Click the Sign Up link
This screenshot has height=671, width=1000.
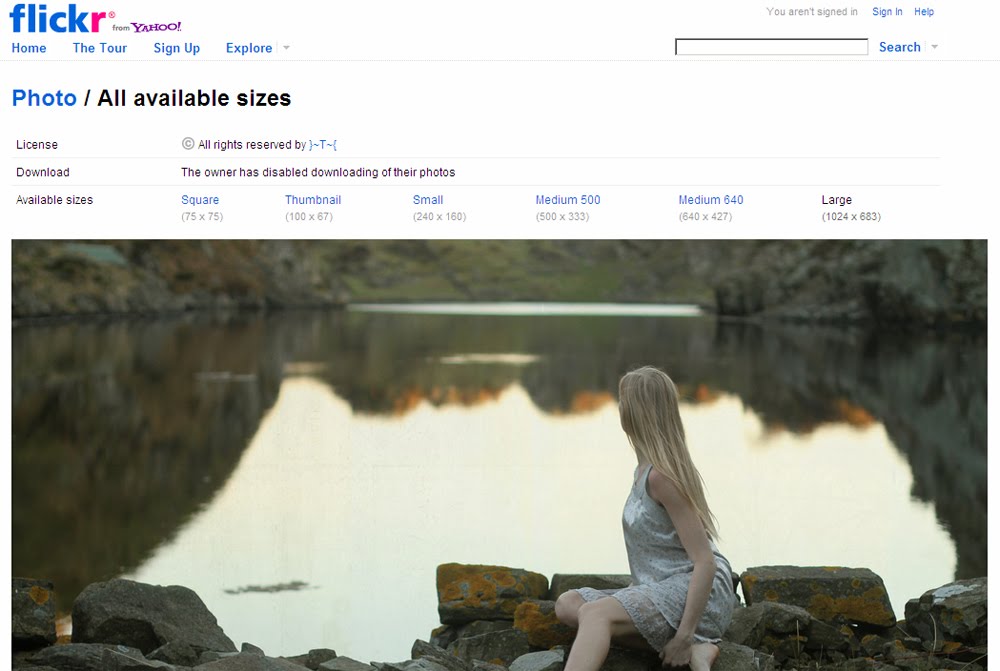176,48
